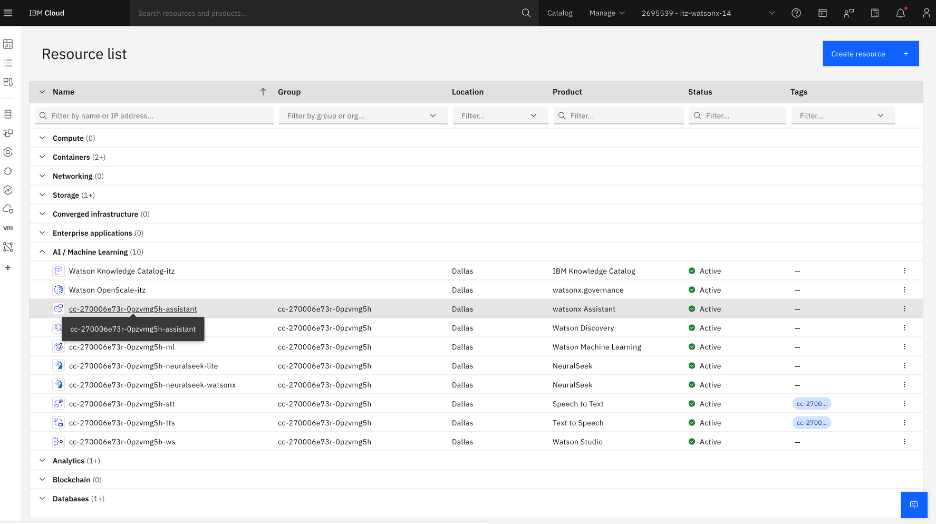
Task: Open the hamburger navigation menu
Action: tap(9, 13)
